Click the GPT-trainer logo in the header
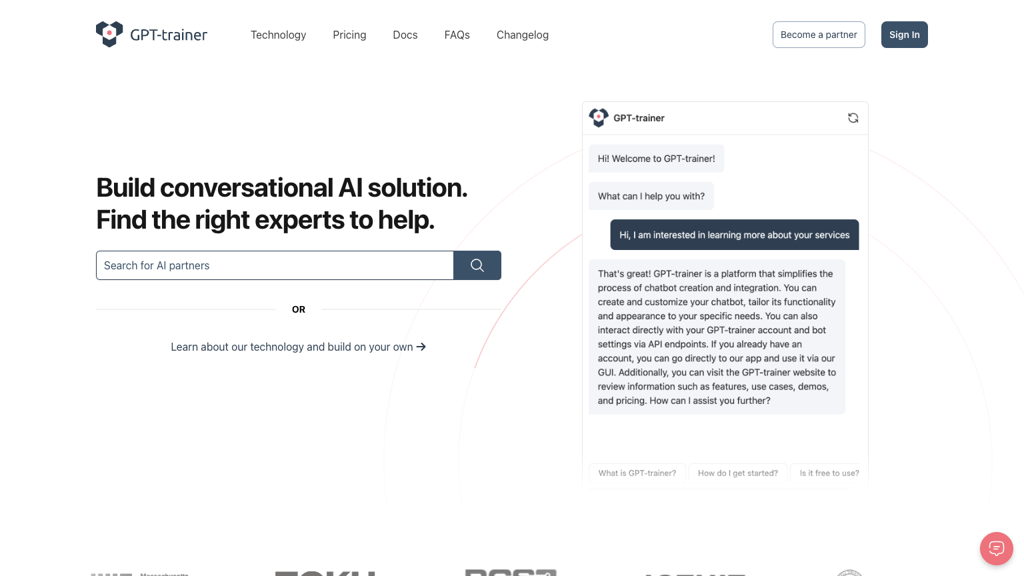 pyautogui.click(x=151, y=35)
